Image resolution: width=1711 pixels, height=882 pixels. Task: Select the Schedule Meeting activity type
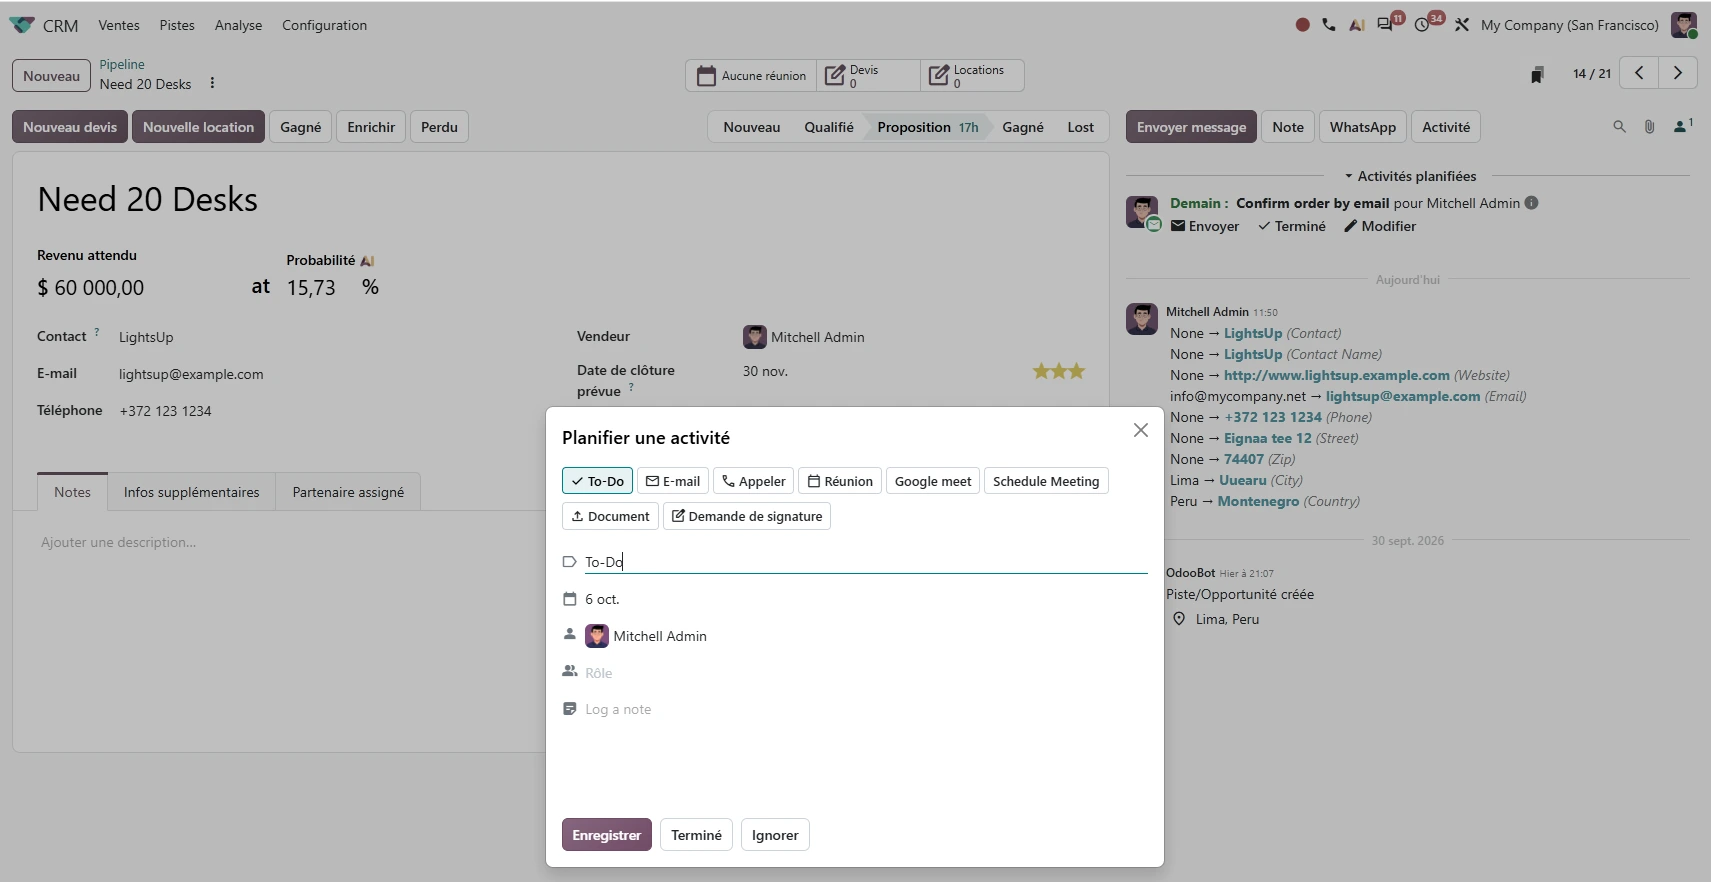(x=1046, y=481)
